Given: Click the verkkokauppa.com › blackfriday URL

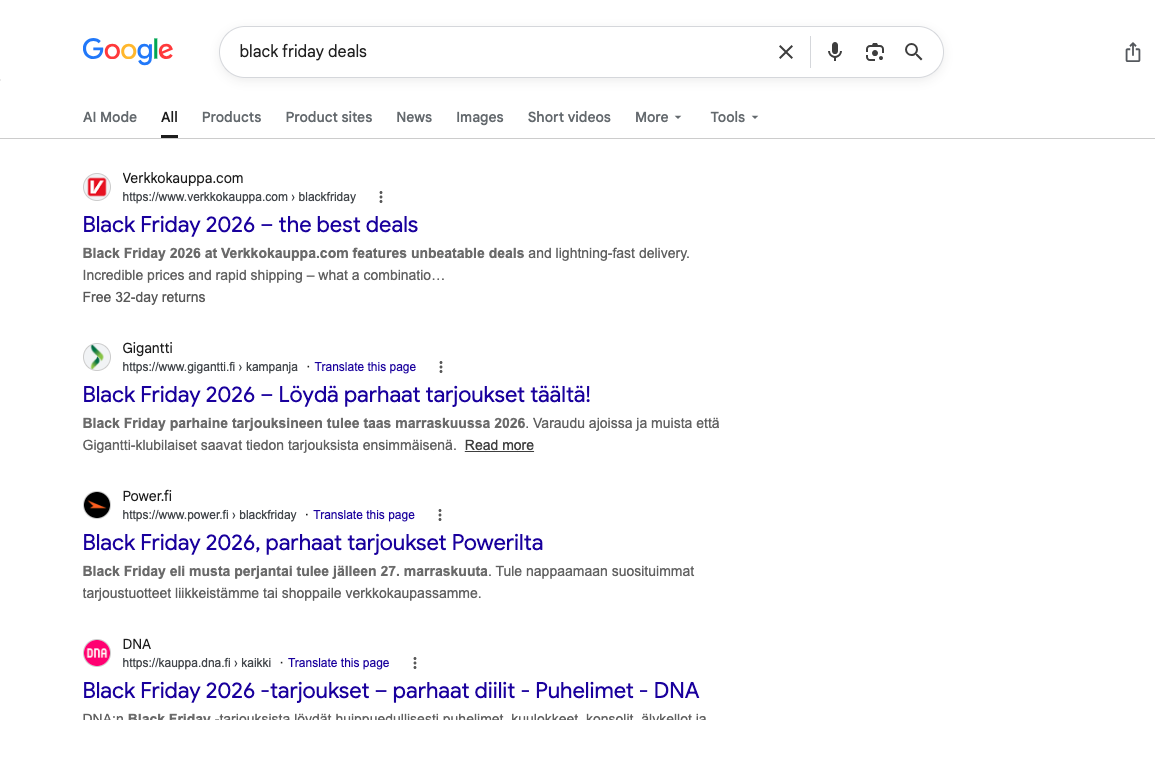Looking at the screenshot, I should (x=239, y=197).
